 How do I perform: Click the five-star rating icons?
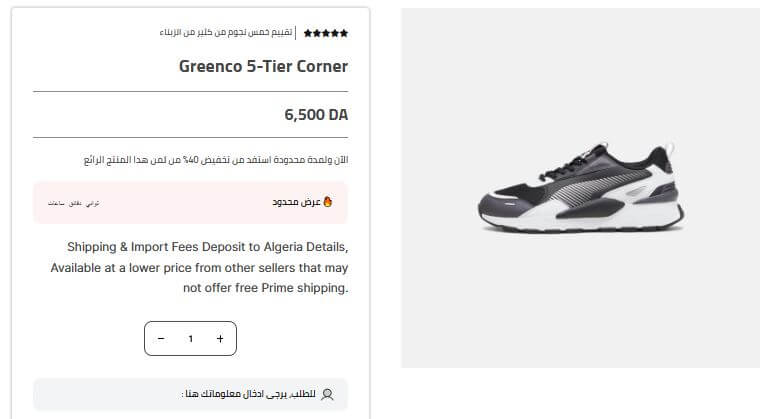point(326,33)
